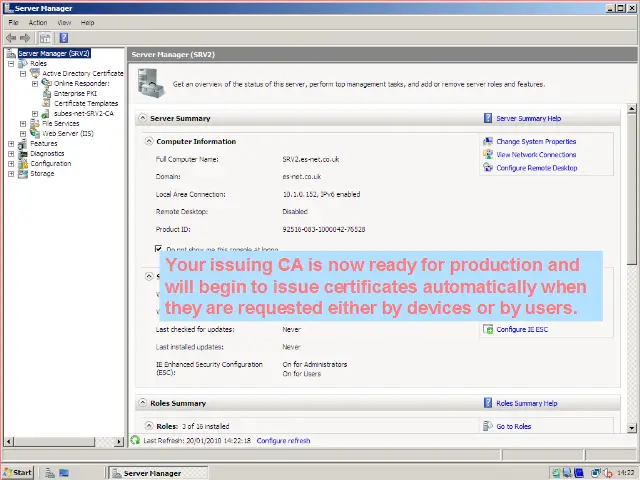This screenshot has height=480, width=640.
Task: Click the Roles icon in tree
Action: tap(23, 64)
